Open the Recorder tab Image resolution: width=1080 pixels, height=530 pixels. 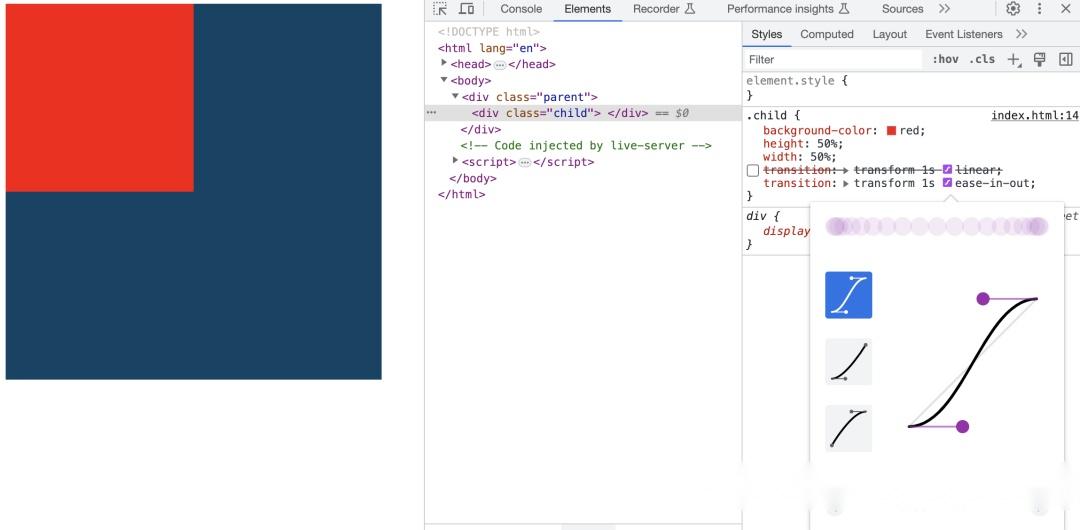click(664, 9)
